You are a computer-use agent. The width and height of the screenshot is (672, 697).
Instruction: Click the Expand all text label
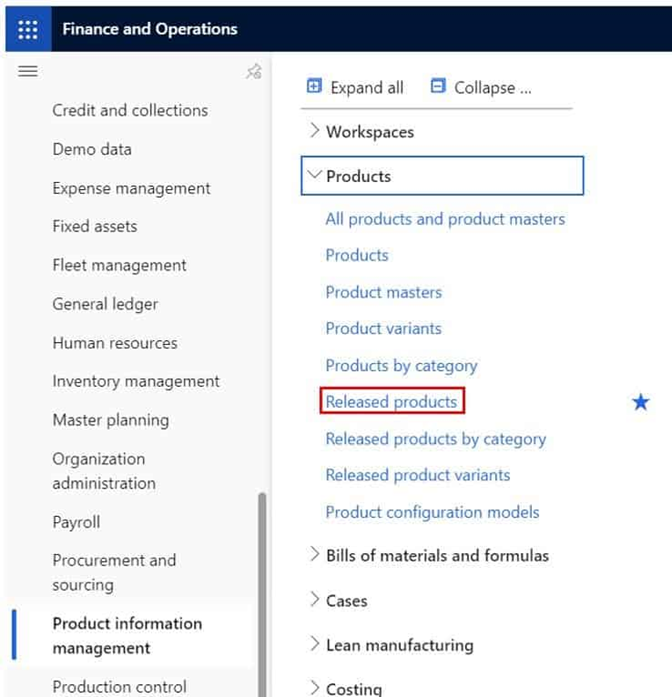tap(367, 88)
